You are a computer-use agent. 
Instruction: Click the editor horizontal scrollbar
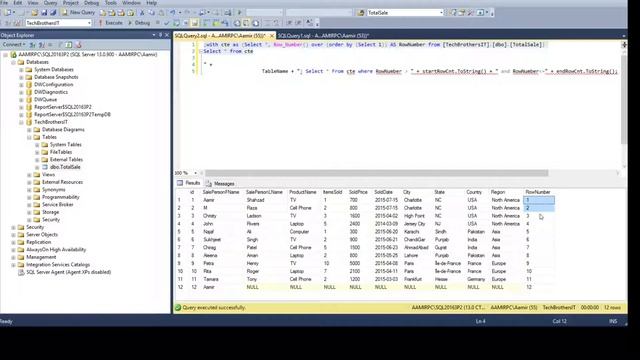[x=376, y=173]
